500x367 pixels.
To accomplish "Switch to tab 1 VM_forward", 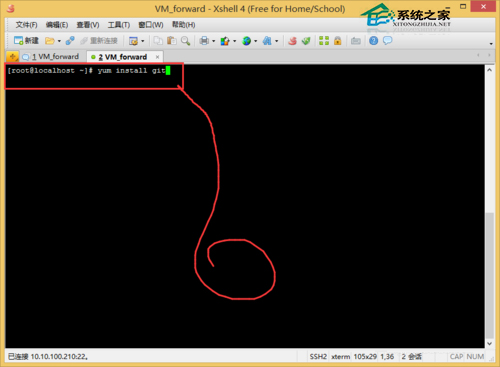I will tap(51, 57).
